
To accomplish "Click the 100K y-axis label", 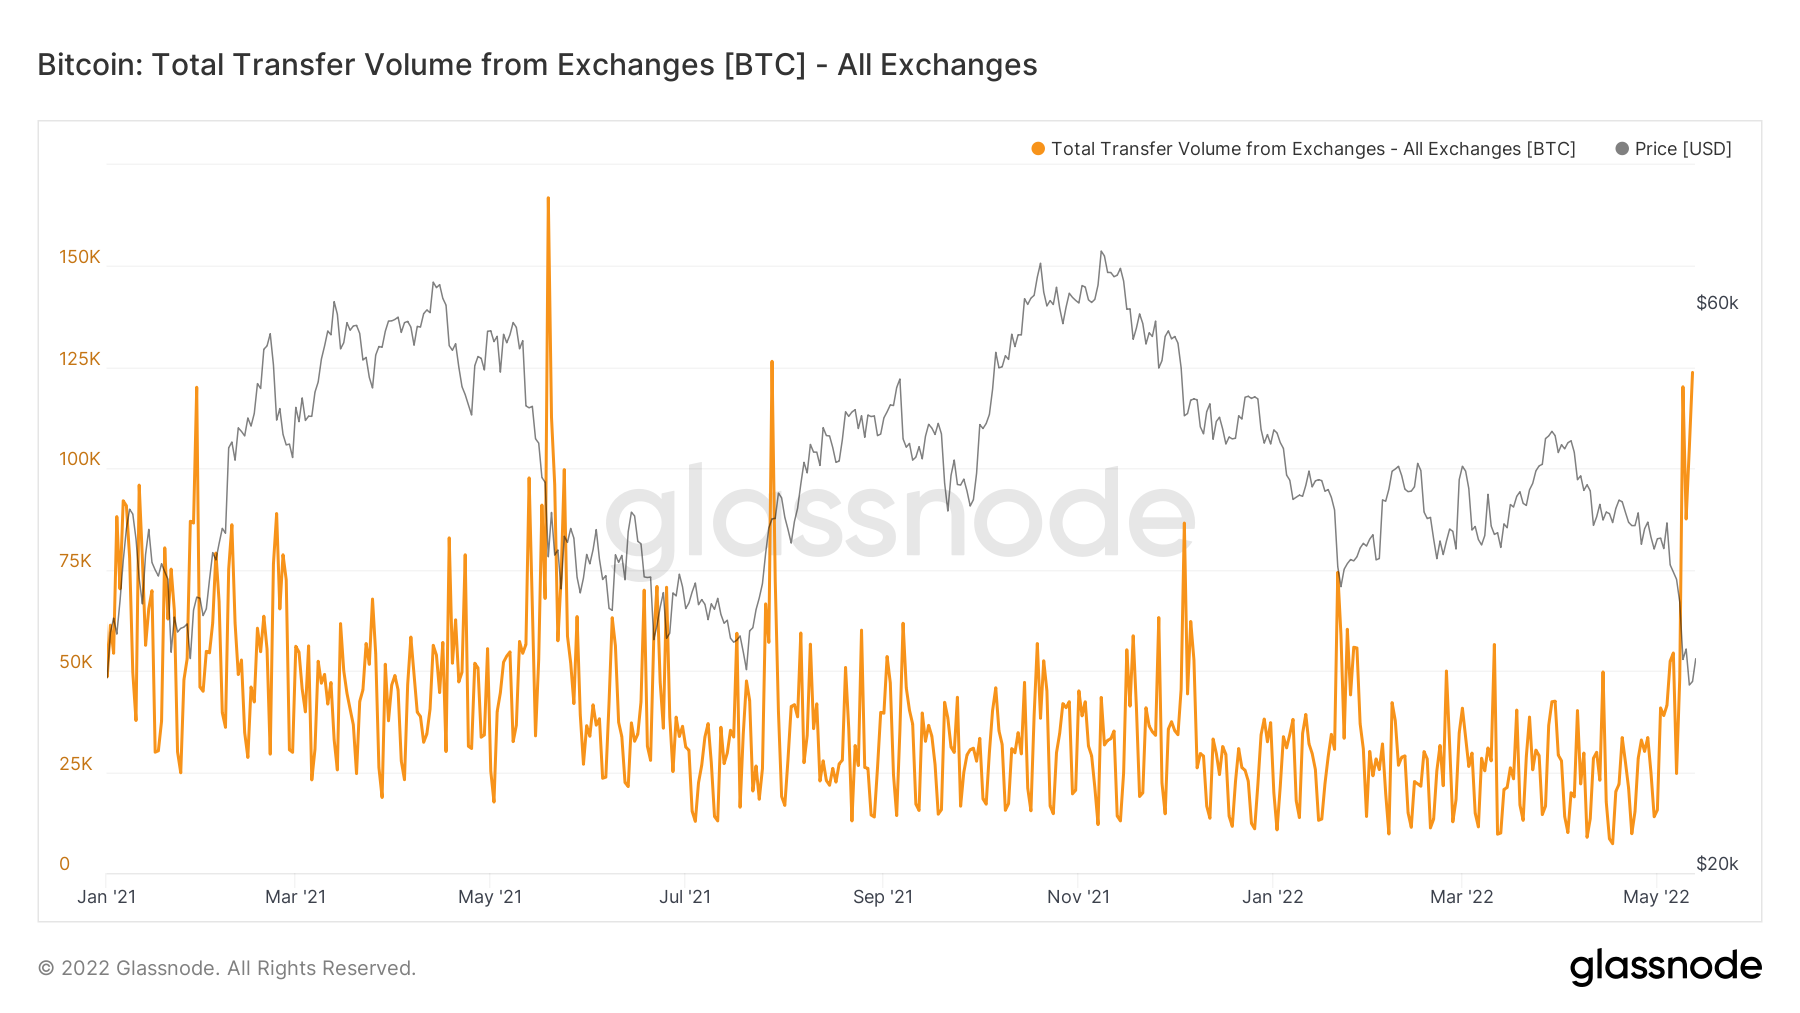I will 80,459.
